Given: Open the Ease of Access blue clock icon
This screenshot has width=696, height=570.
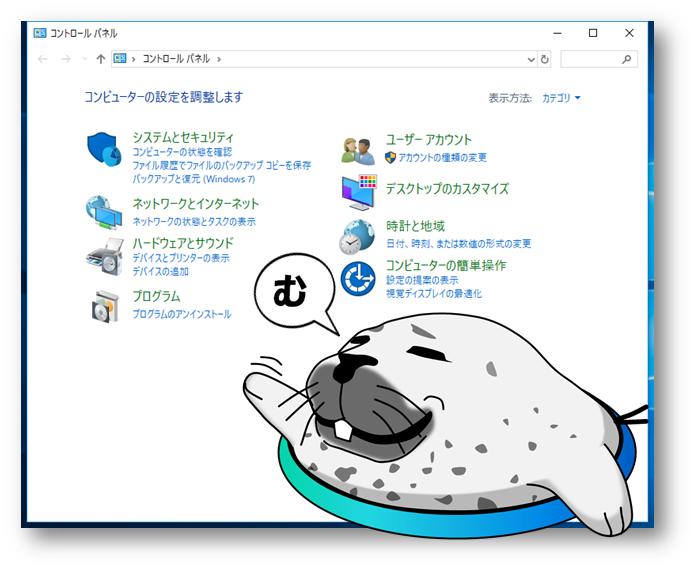Looking at the screenshot, I should click(x=358, y=279).
